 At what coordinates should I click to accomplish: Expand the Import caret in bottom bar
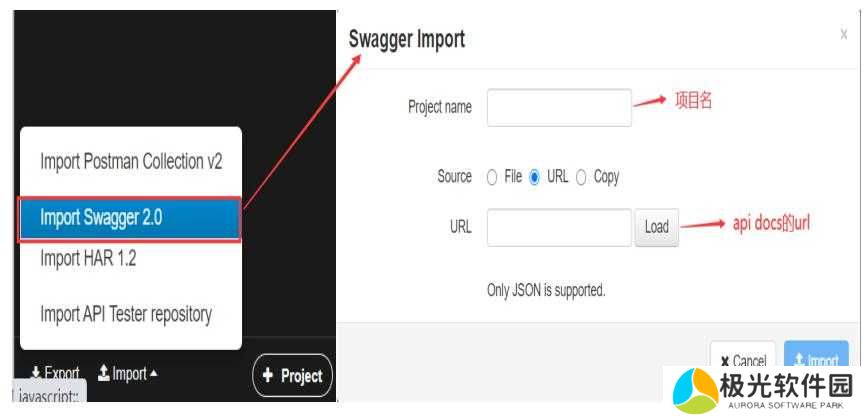(x=154, y=374)
